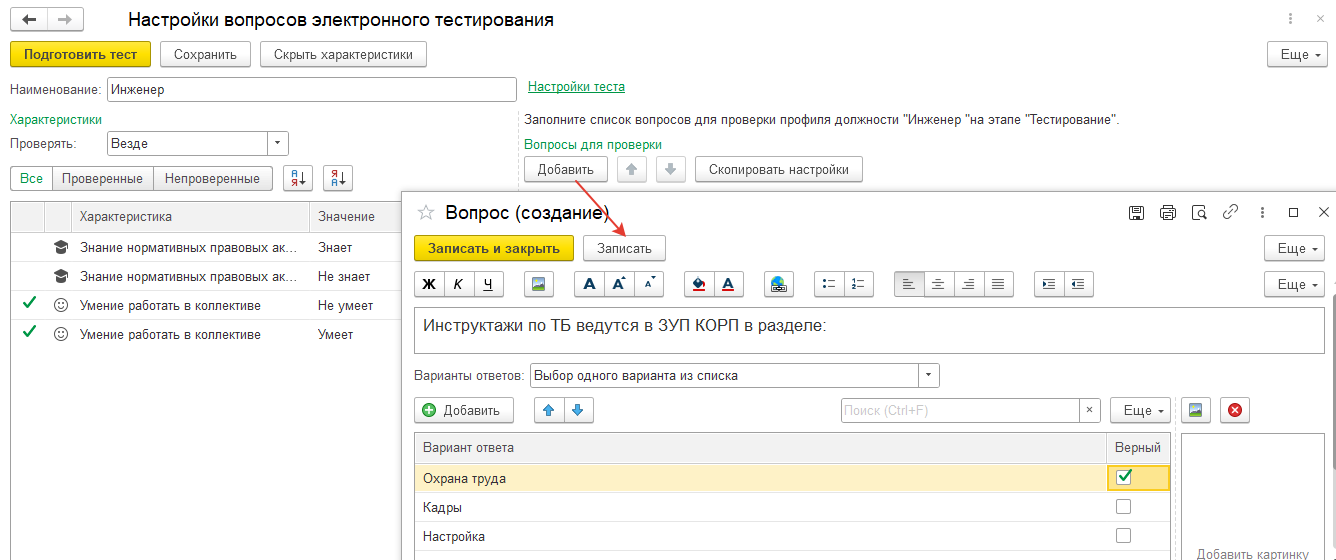Clear the answers search field

tap(1090, 410)
